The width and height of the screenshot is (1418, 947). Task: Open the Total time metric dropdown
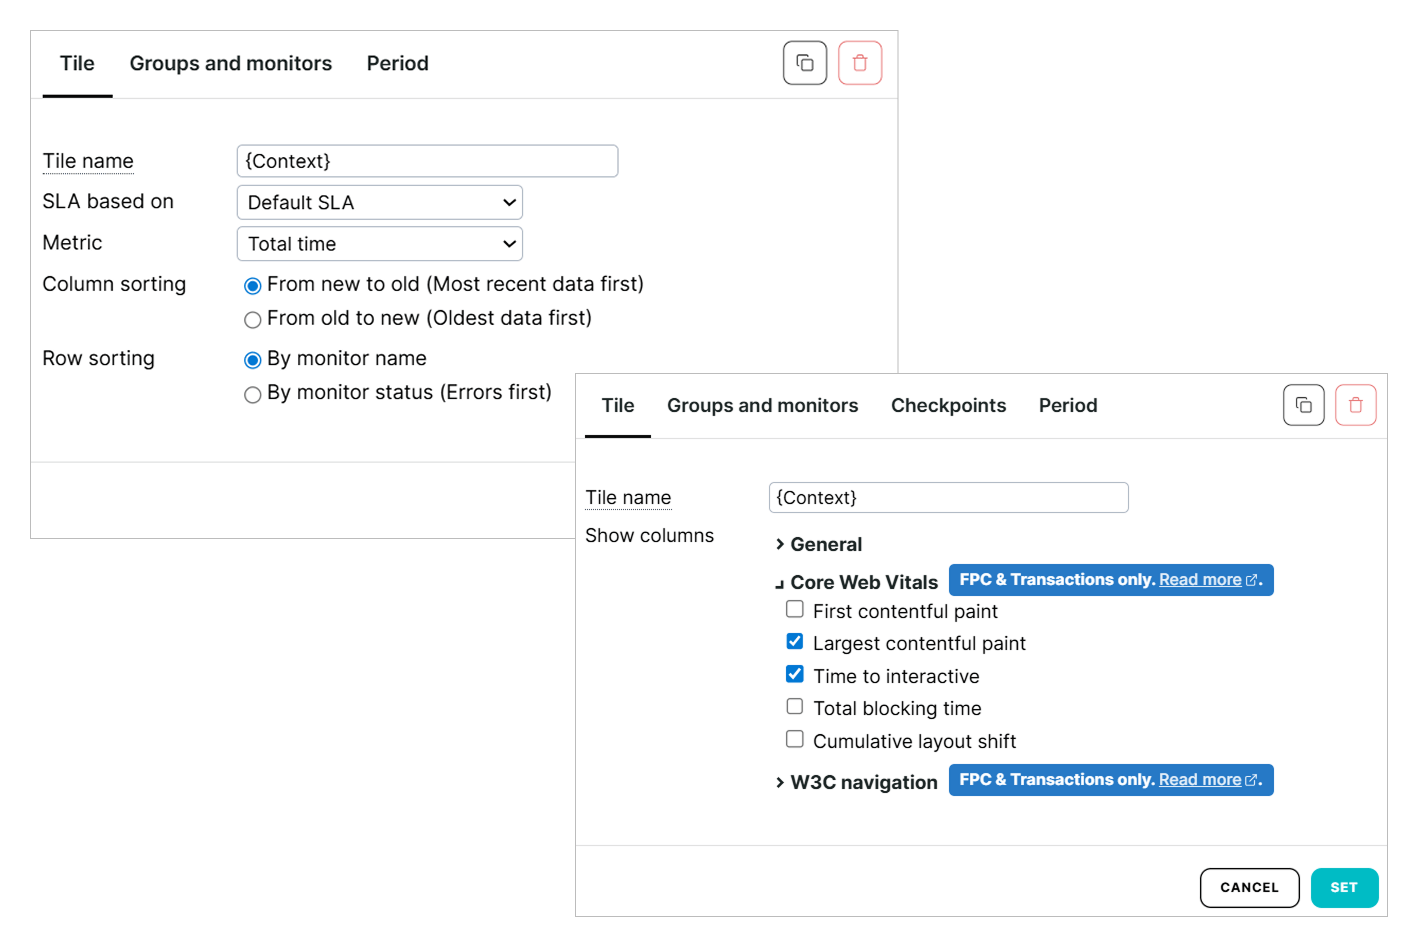point(379,244)
